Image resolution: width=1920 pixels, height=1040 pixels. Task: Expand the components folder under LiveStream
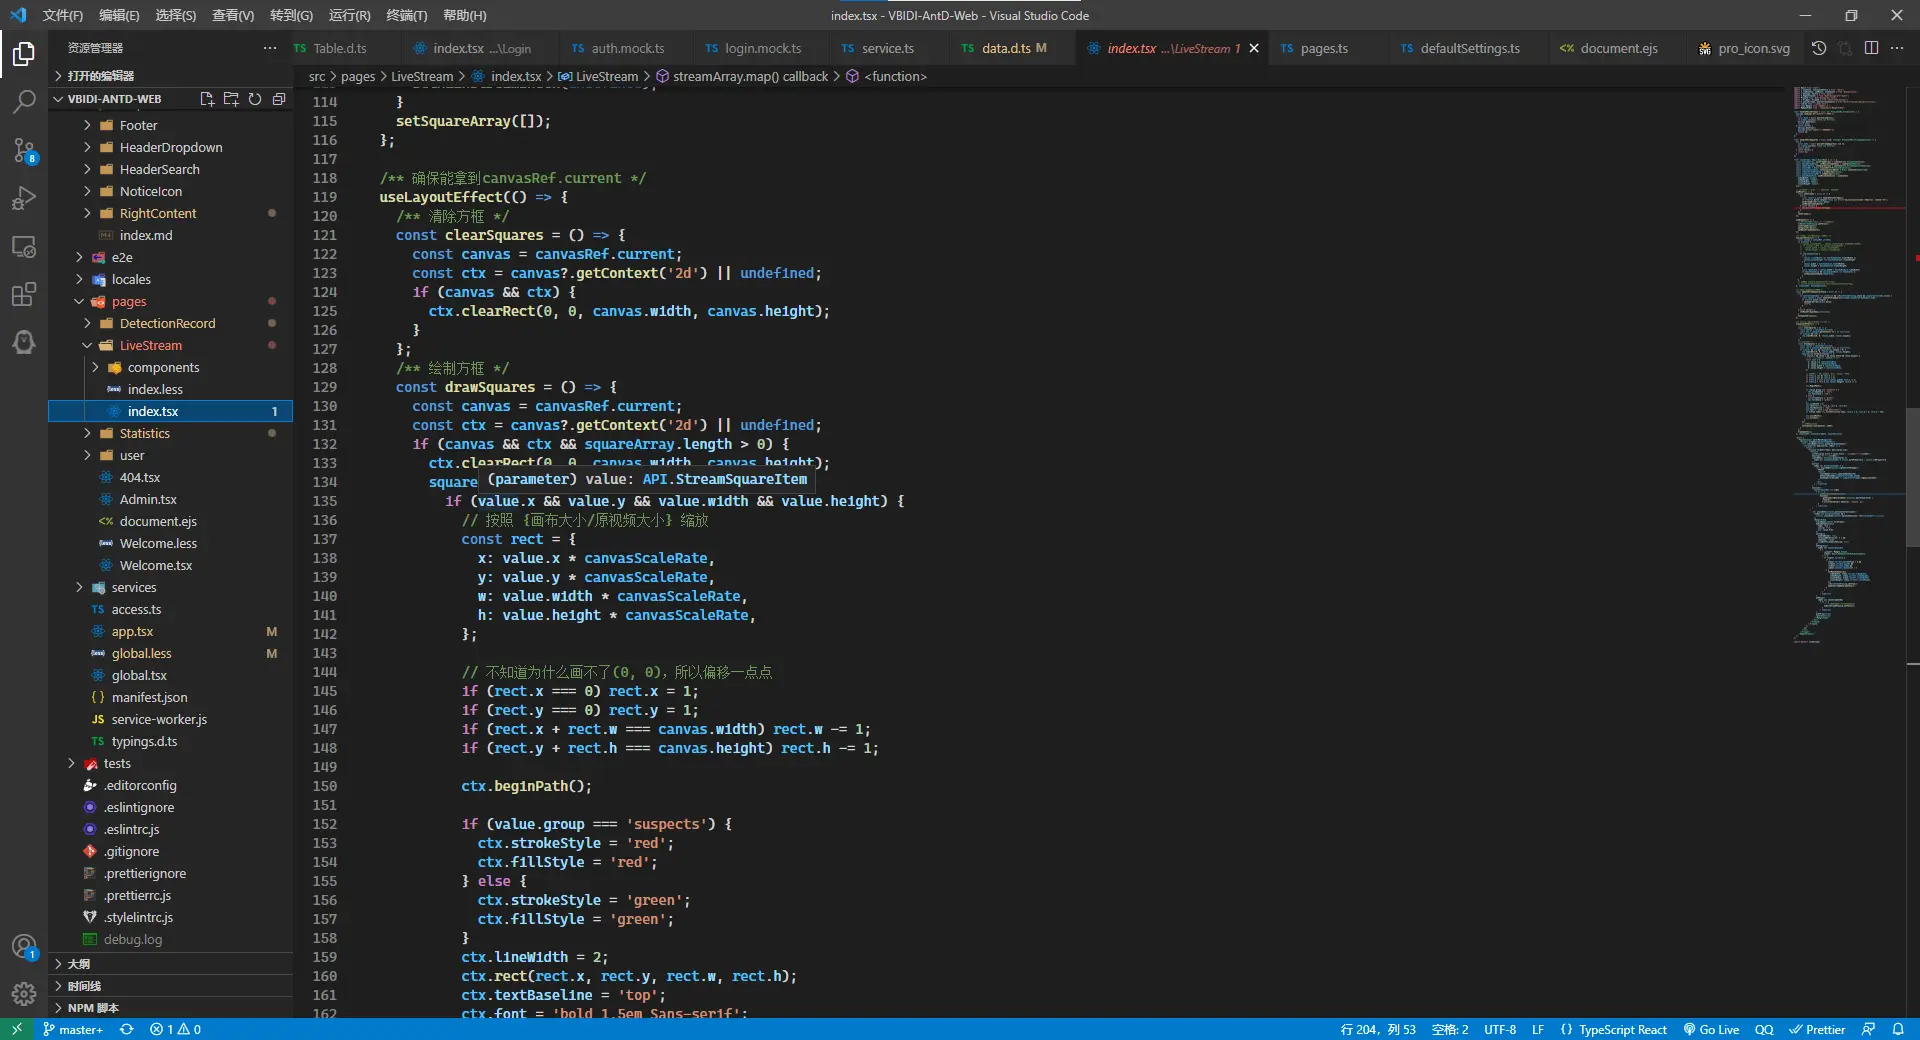coord(163,367)
